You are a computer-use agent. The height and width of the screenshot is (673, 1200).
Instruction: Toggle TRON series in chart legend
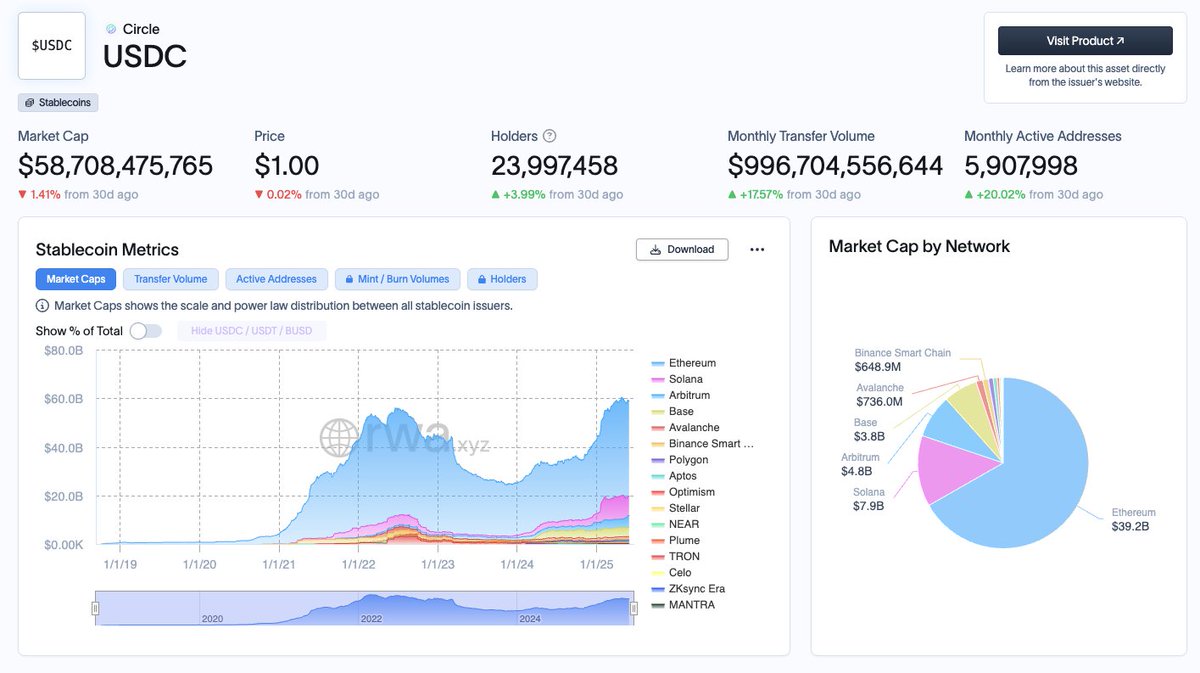pyautogui.click(x=676, y=556)
